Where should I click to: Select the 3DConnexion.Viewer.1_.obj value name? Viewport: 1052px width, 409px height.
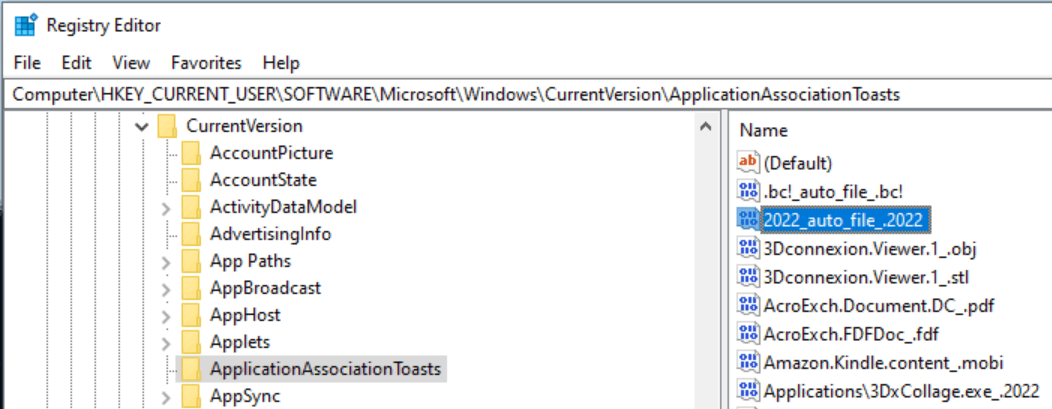pyautogui.click(x=869, y=249)
